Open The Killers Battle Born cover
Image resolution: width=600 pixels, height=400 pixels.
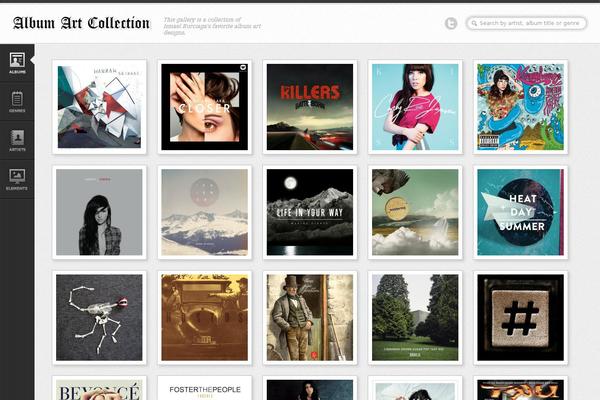tap(310, 107)
